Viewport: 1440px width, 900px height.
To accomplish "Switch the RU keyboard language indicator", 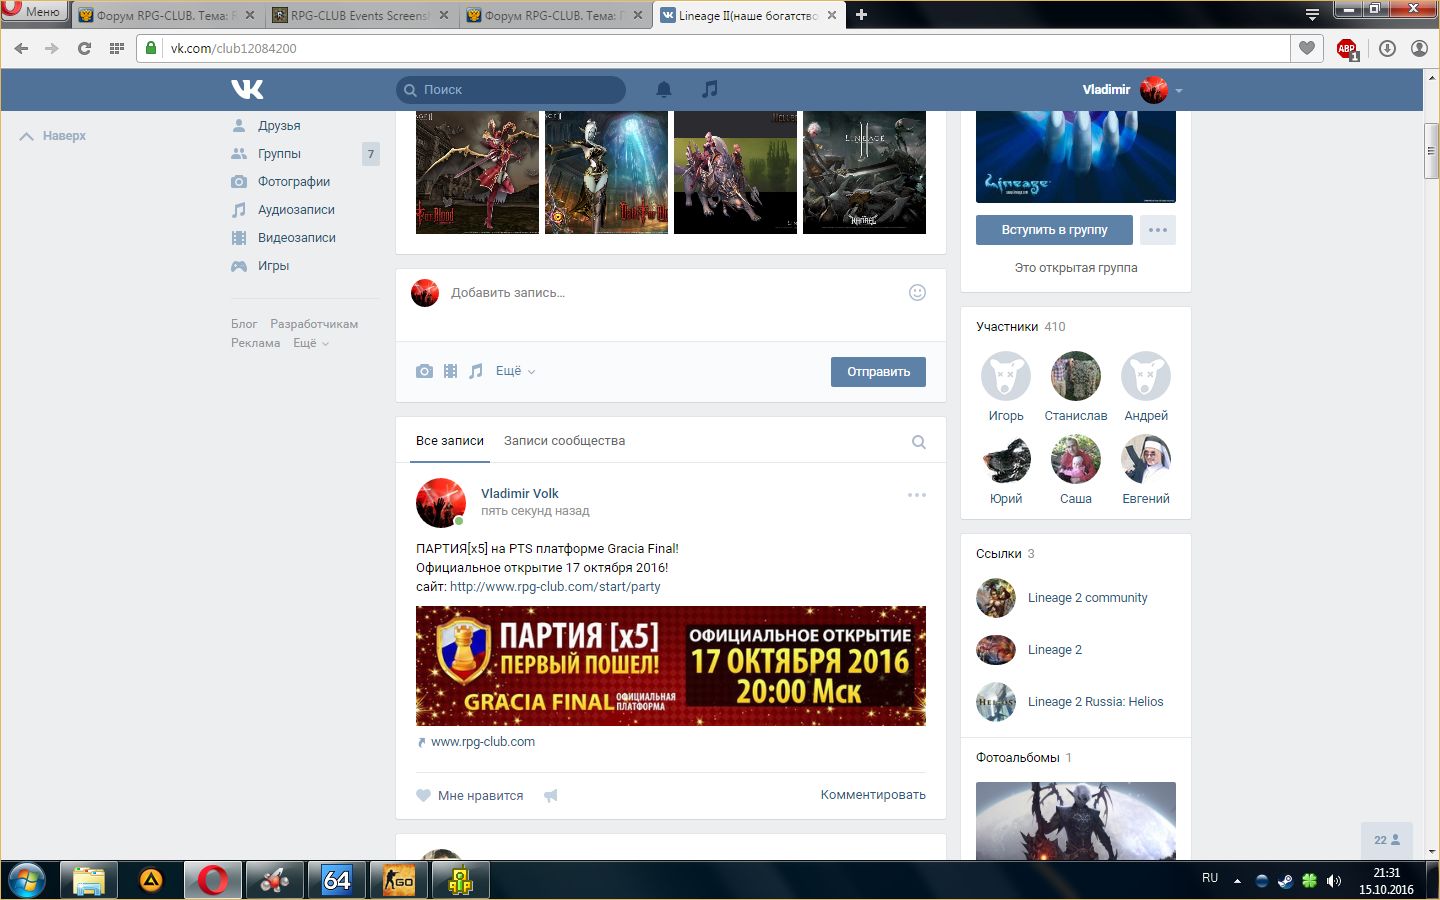I will (1210, 878).
